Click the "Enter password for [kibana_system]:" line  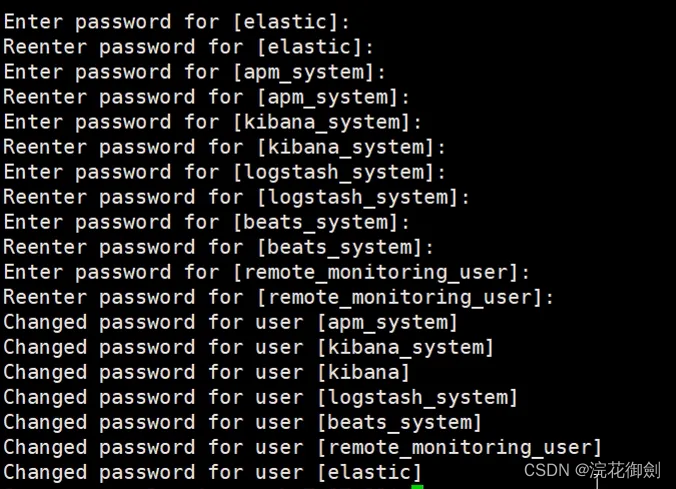point(212,122)
